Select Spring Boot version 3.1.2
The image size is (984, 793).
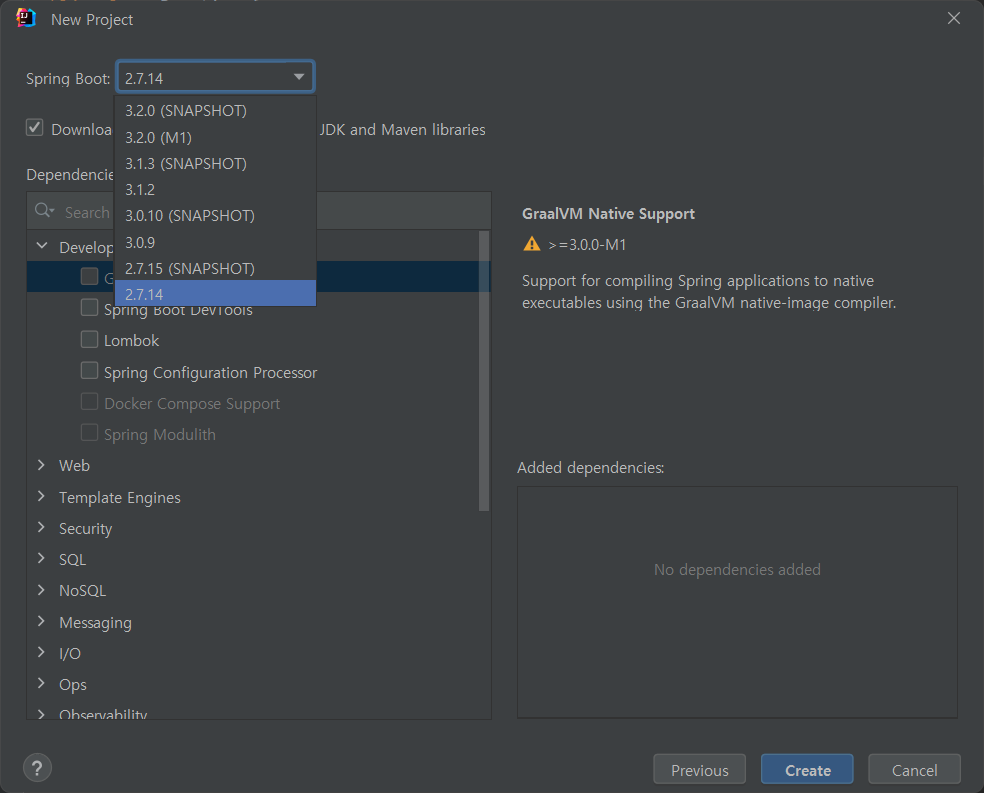pos(215,189)
